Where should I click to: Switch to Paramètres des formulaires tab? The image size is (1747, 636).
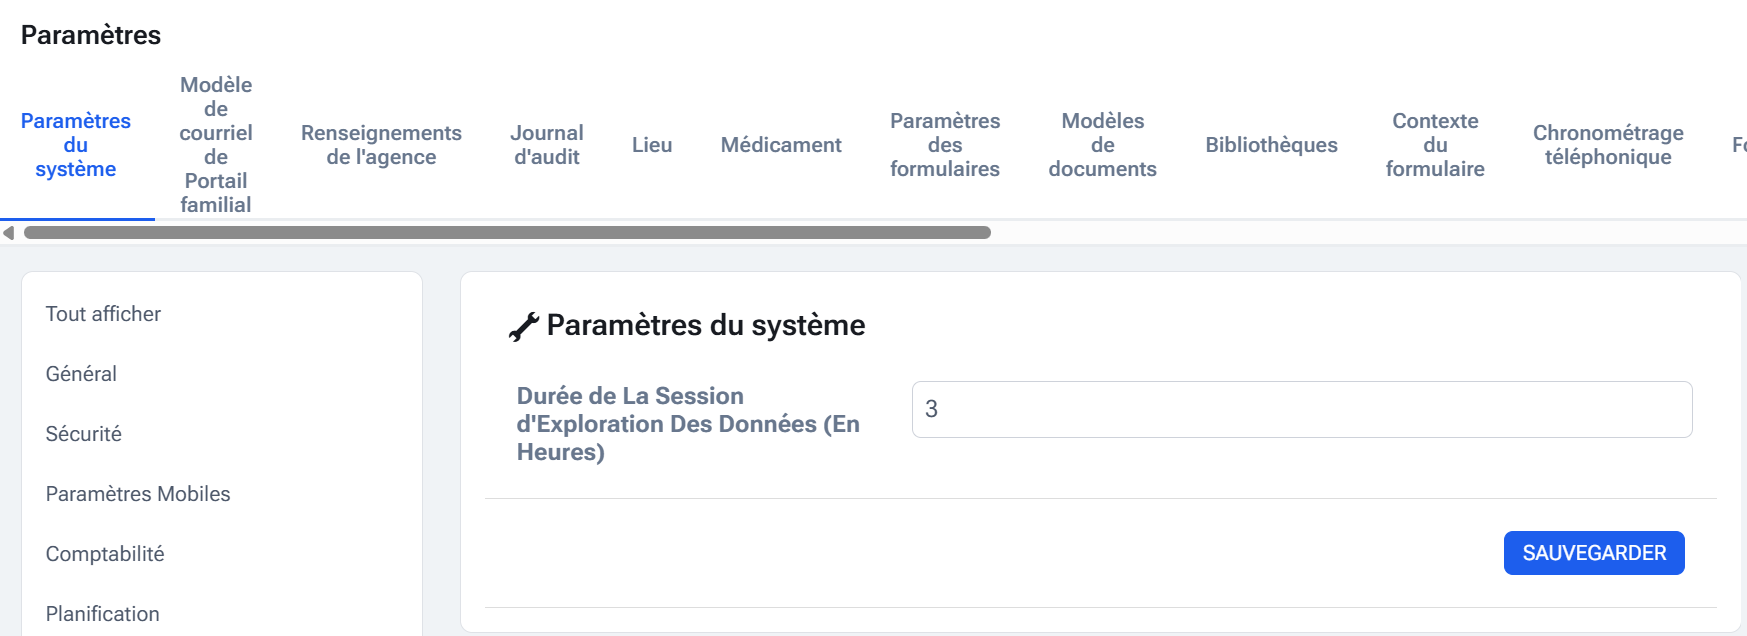945,145
